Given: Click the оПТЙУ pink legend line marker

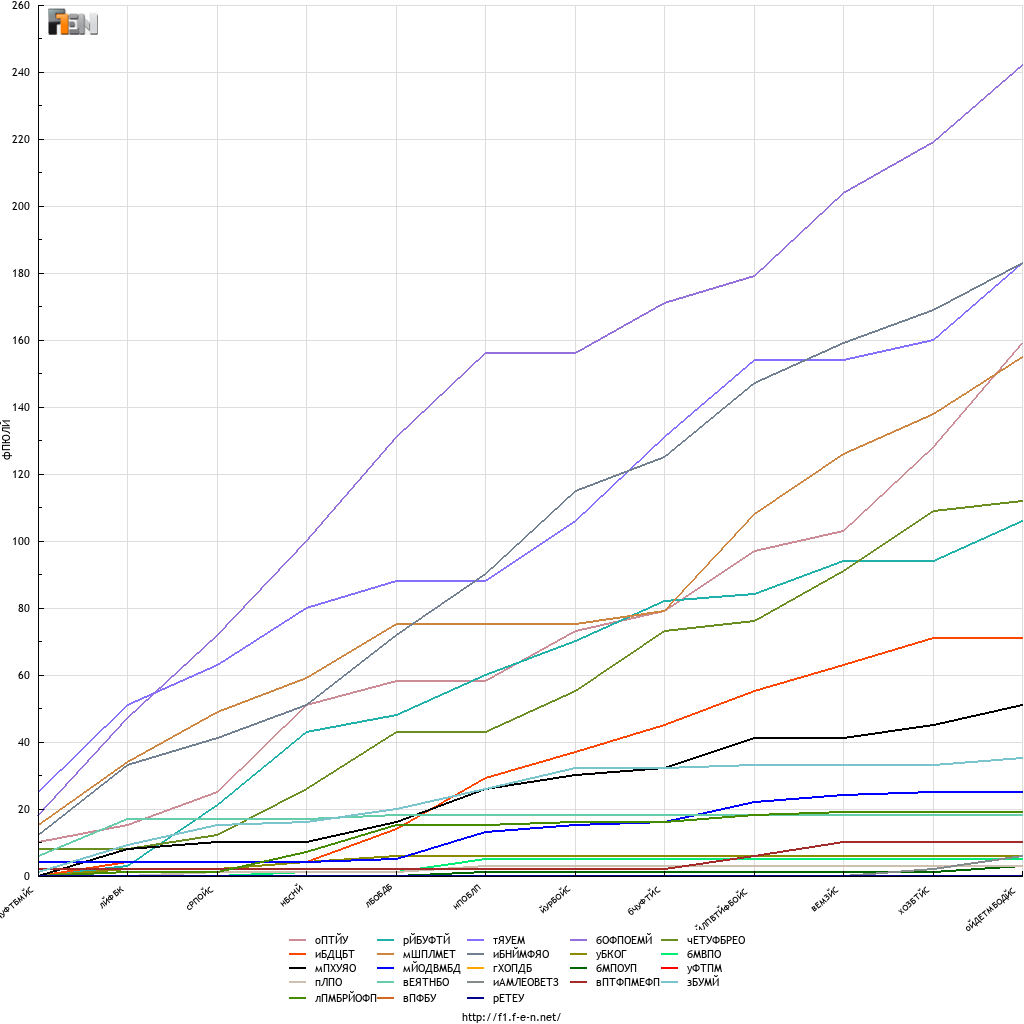Looking at the screenshot, I should tap(298, 940).
